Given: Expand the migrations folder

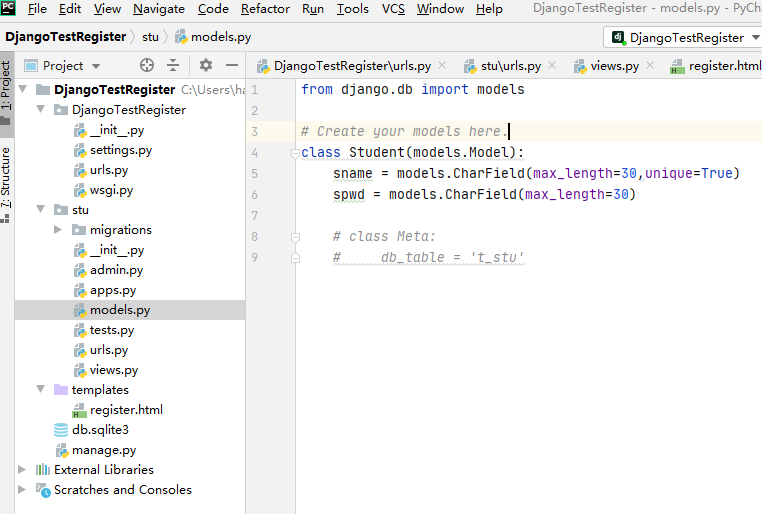Looking at the screenshot, I should coord(59,230).
